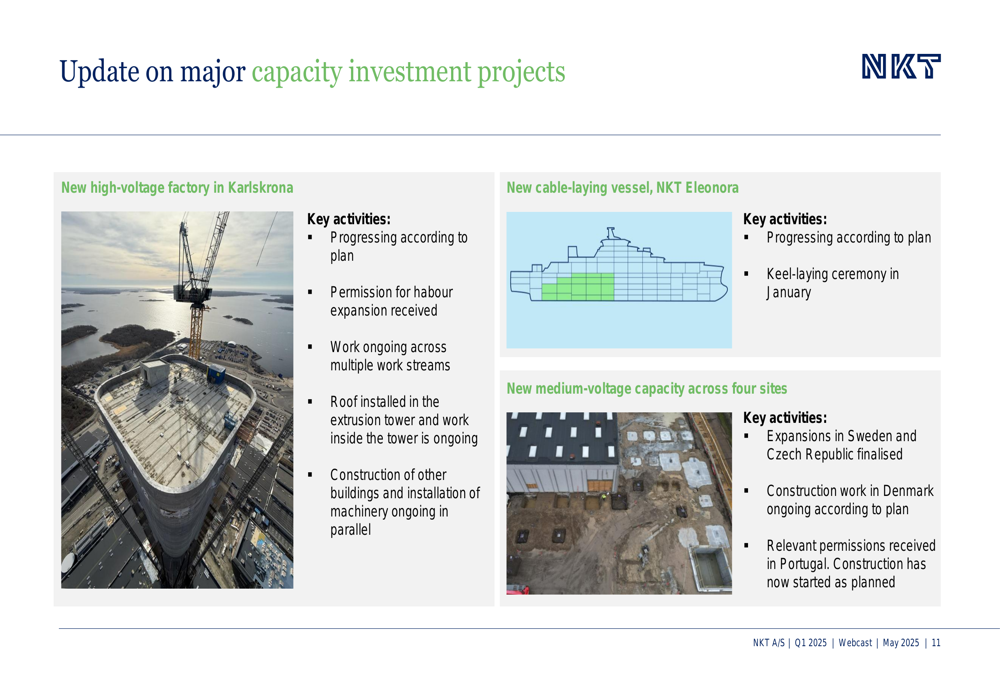Click footer text 'NKT A/S'
This screenshot has height=685, width=1000.
click(768, 643)
